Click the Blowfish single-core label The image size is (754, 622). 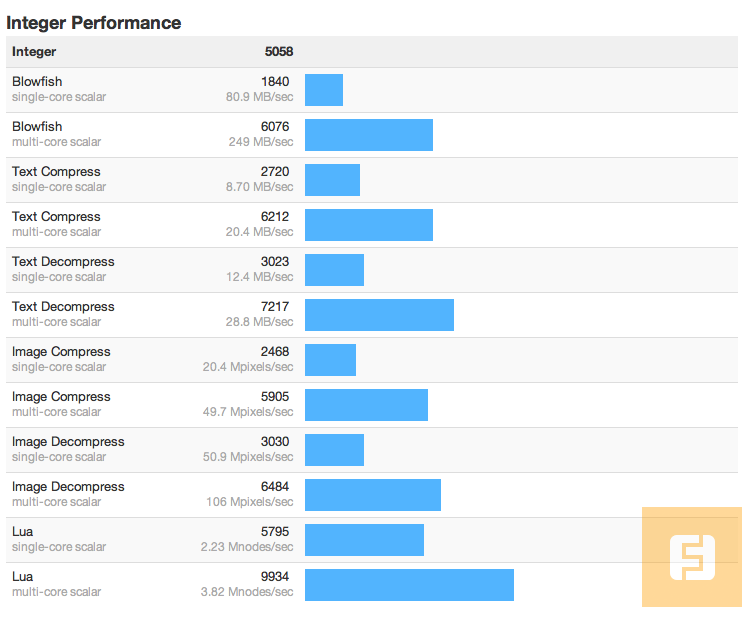(x=37, y=82)
